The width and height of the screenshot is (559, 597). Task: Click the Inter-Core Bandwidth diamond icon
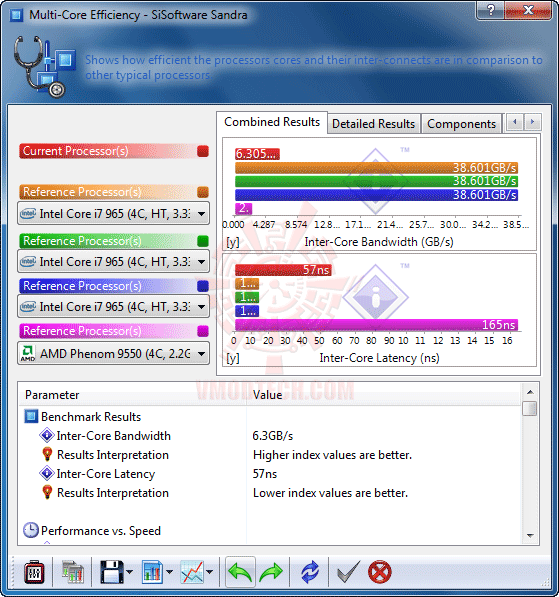pos(47,435)
